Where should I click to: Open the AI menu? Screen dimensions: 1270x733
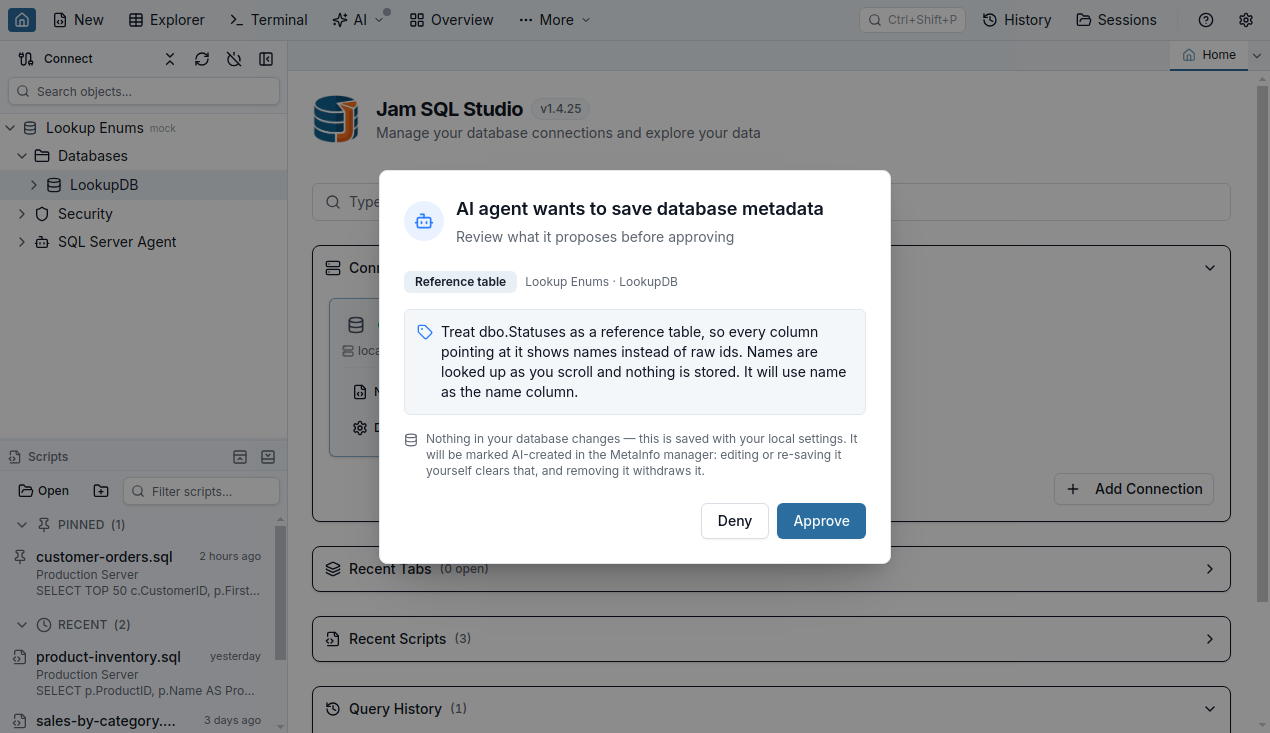pyautogui.click(x=358, y=20)
